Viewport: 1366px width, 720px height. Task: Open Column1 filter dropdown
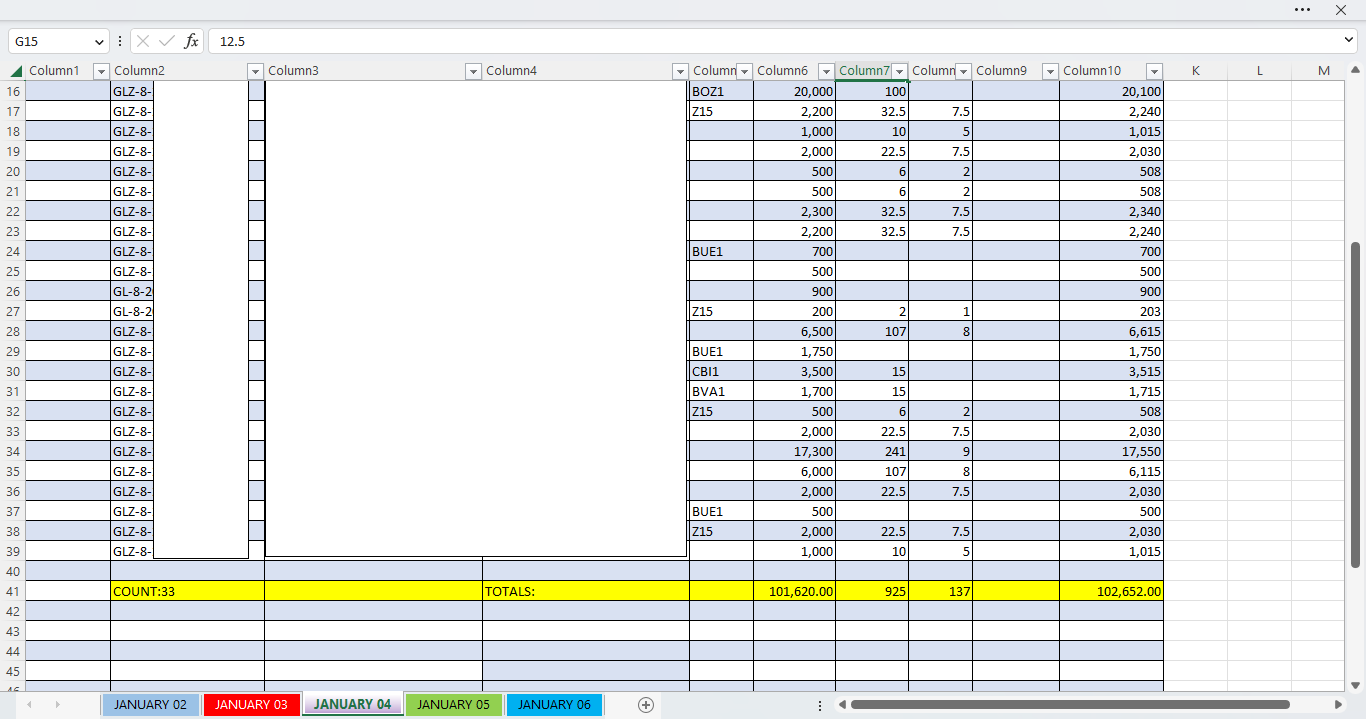101,71
